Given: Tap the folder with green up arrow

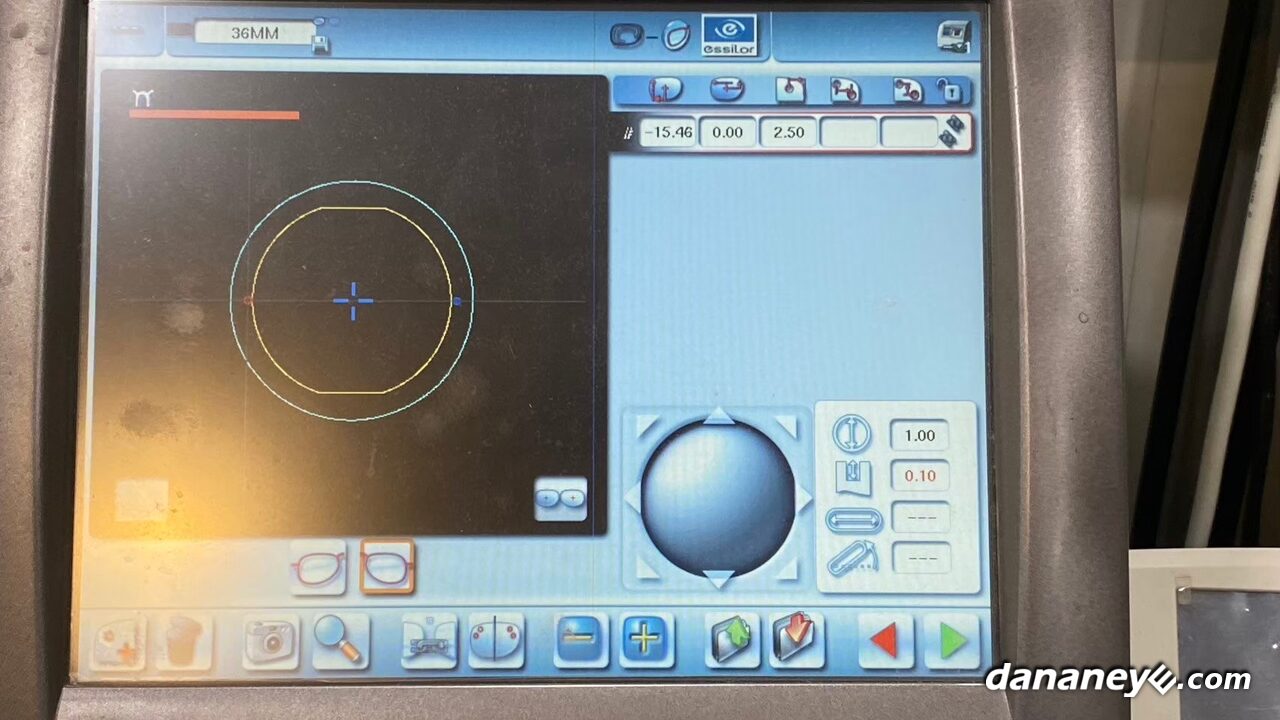Looking at the screenshot, I should click(x=732, y=640).
